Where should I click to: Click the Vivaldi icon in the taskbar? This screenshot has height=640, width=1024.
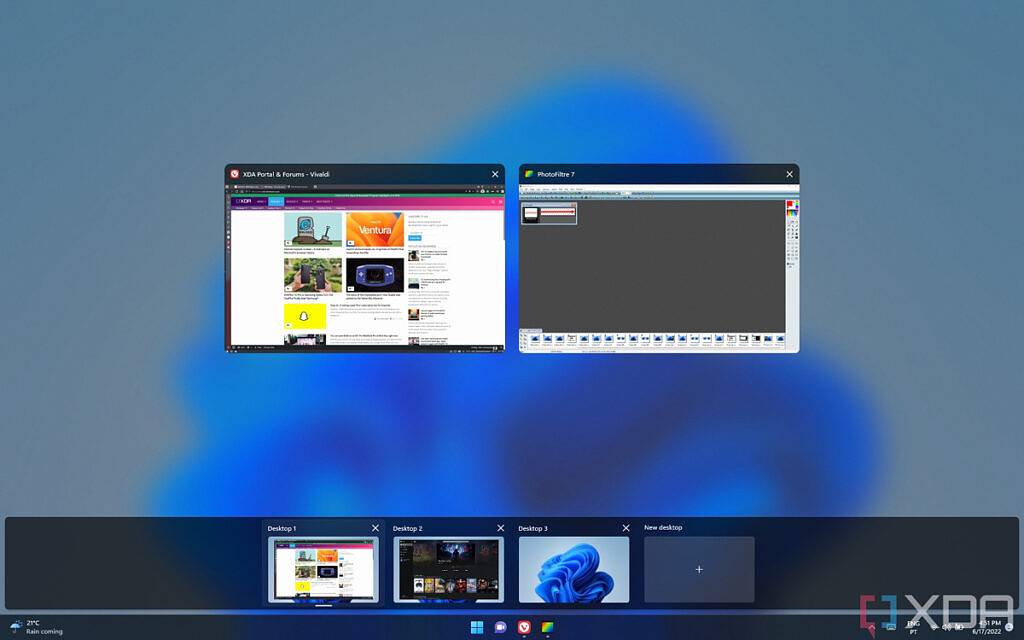click(x=524, y=627)
